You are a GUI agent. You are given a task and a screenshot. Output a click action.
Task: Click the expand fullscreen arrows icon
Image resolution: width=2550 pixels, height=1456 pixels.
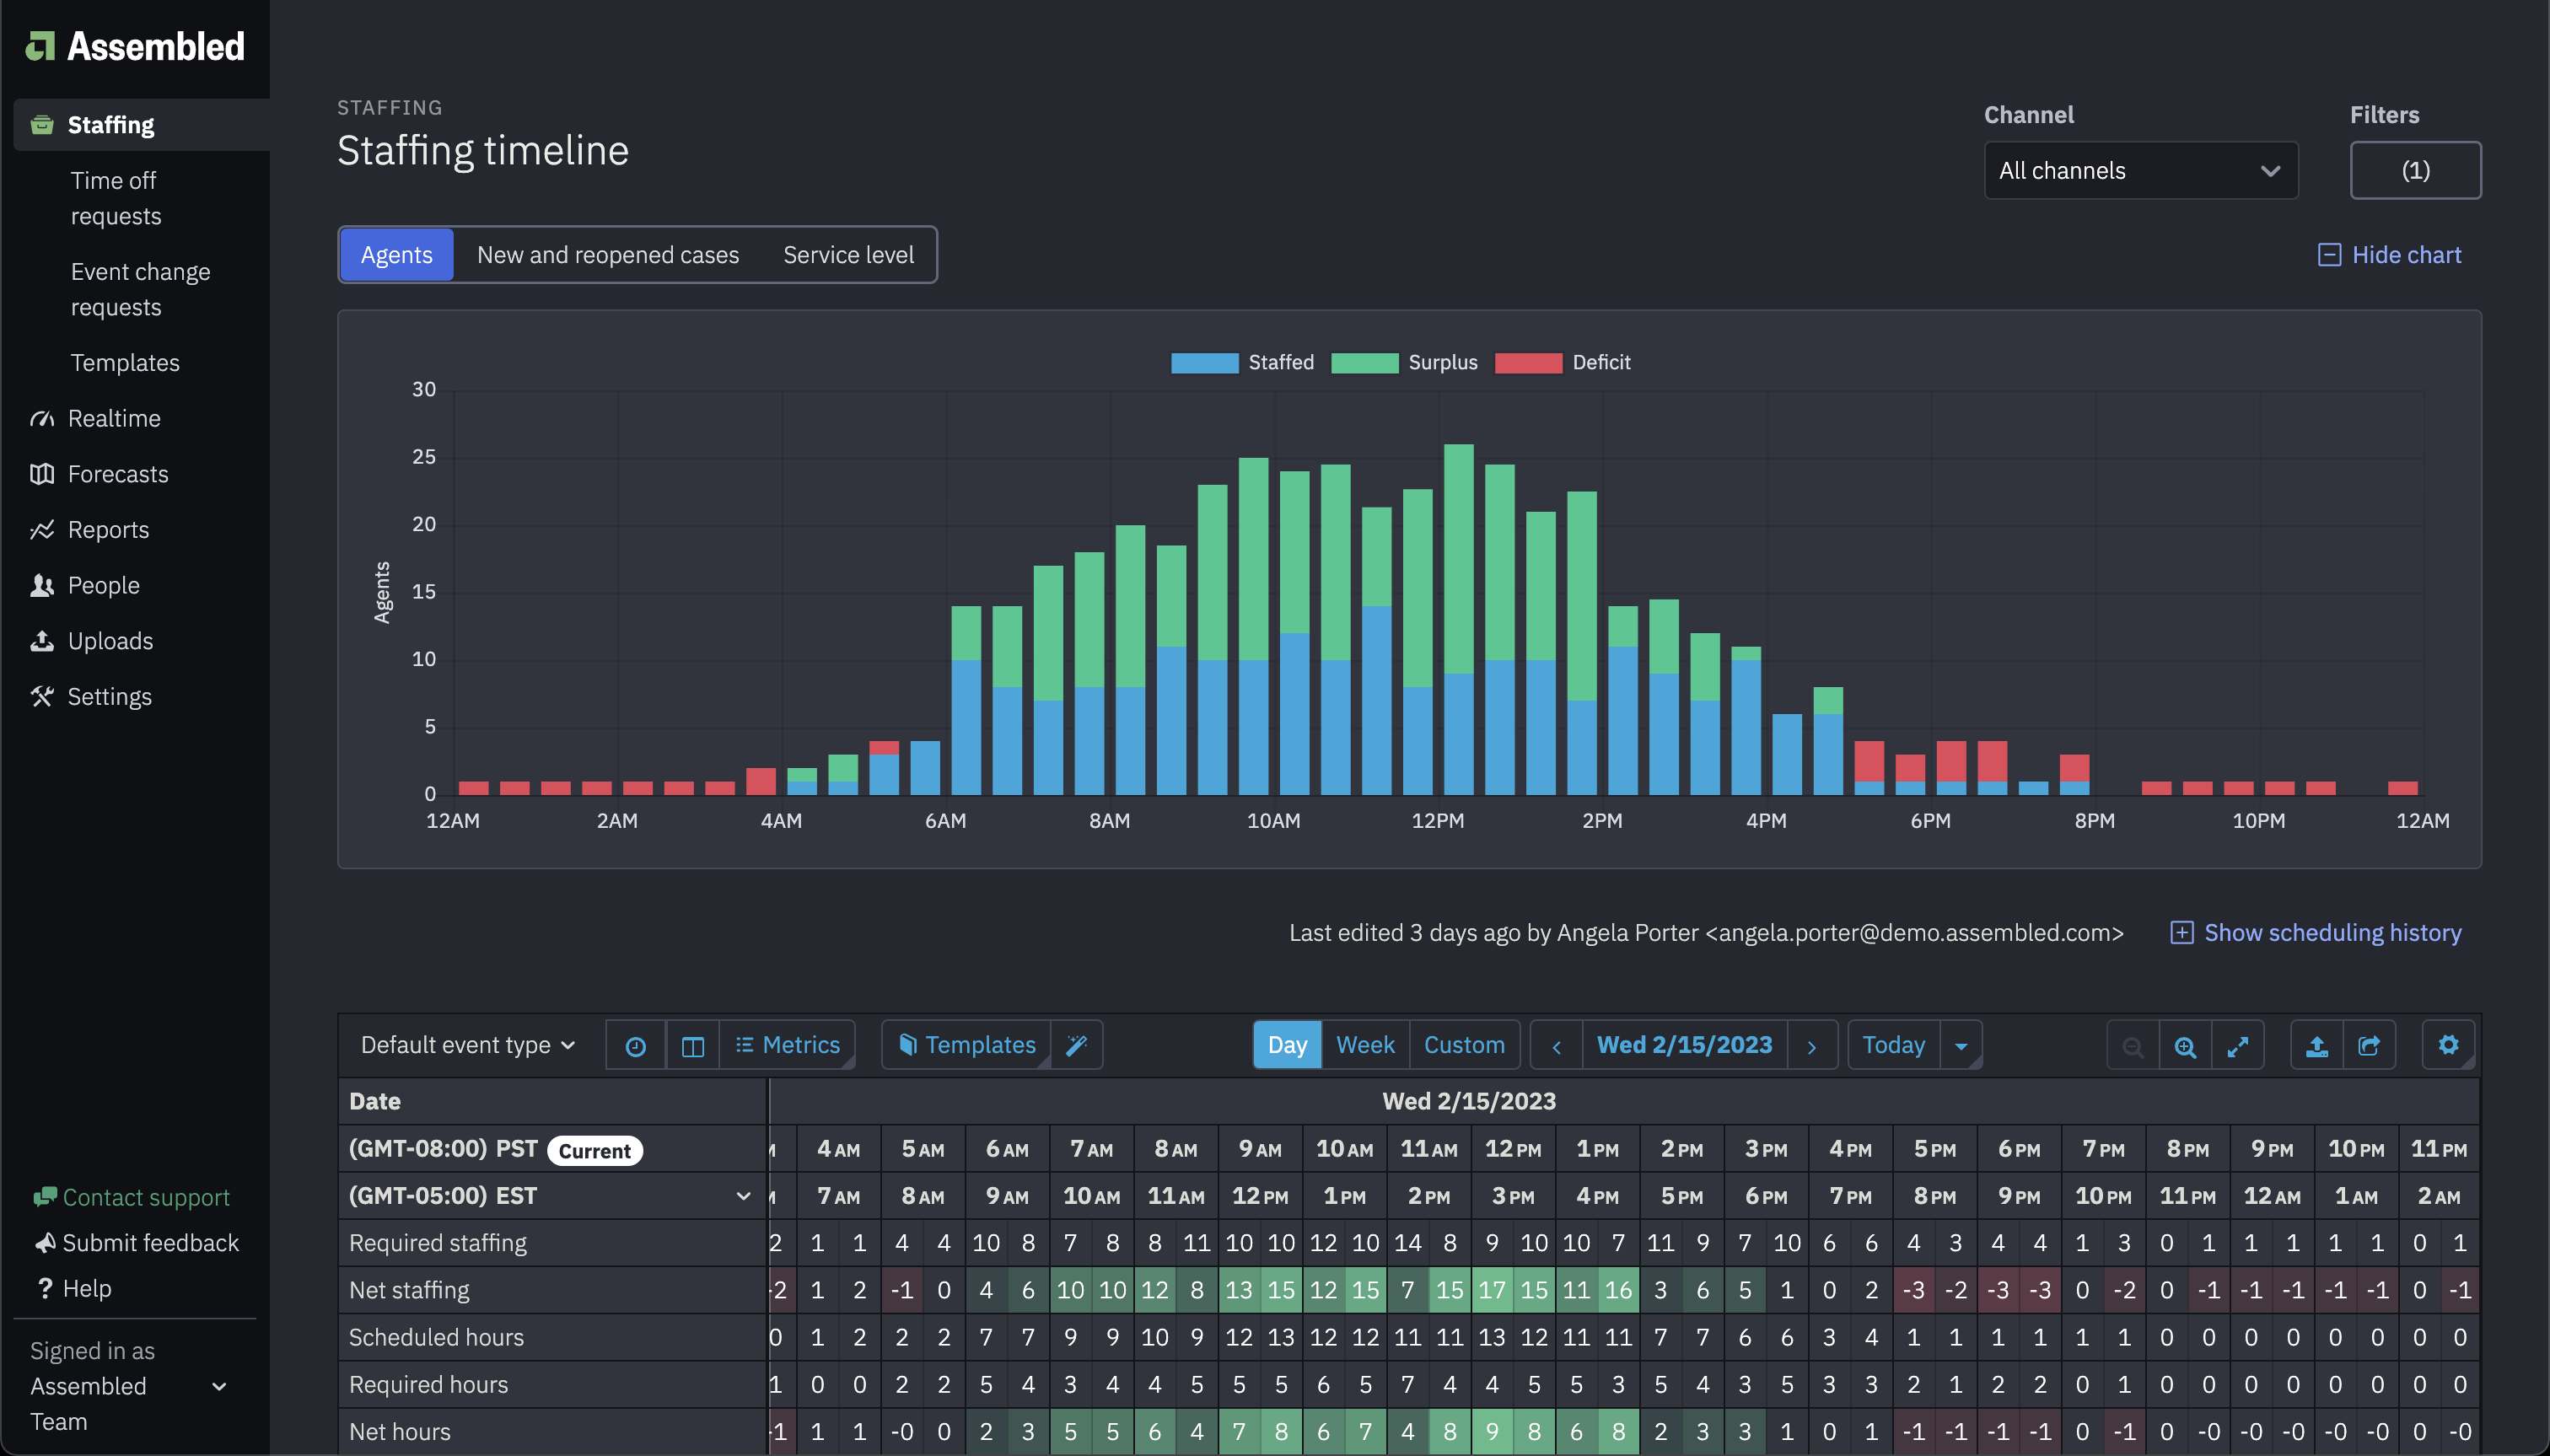[x=2238, y=1046]
